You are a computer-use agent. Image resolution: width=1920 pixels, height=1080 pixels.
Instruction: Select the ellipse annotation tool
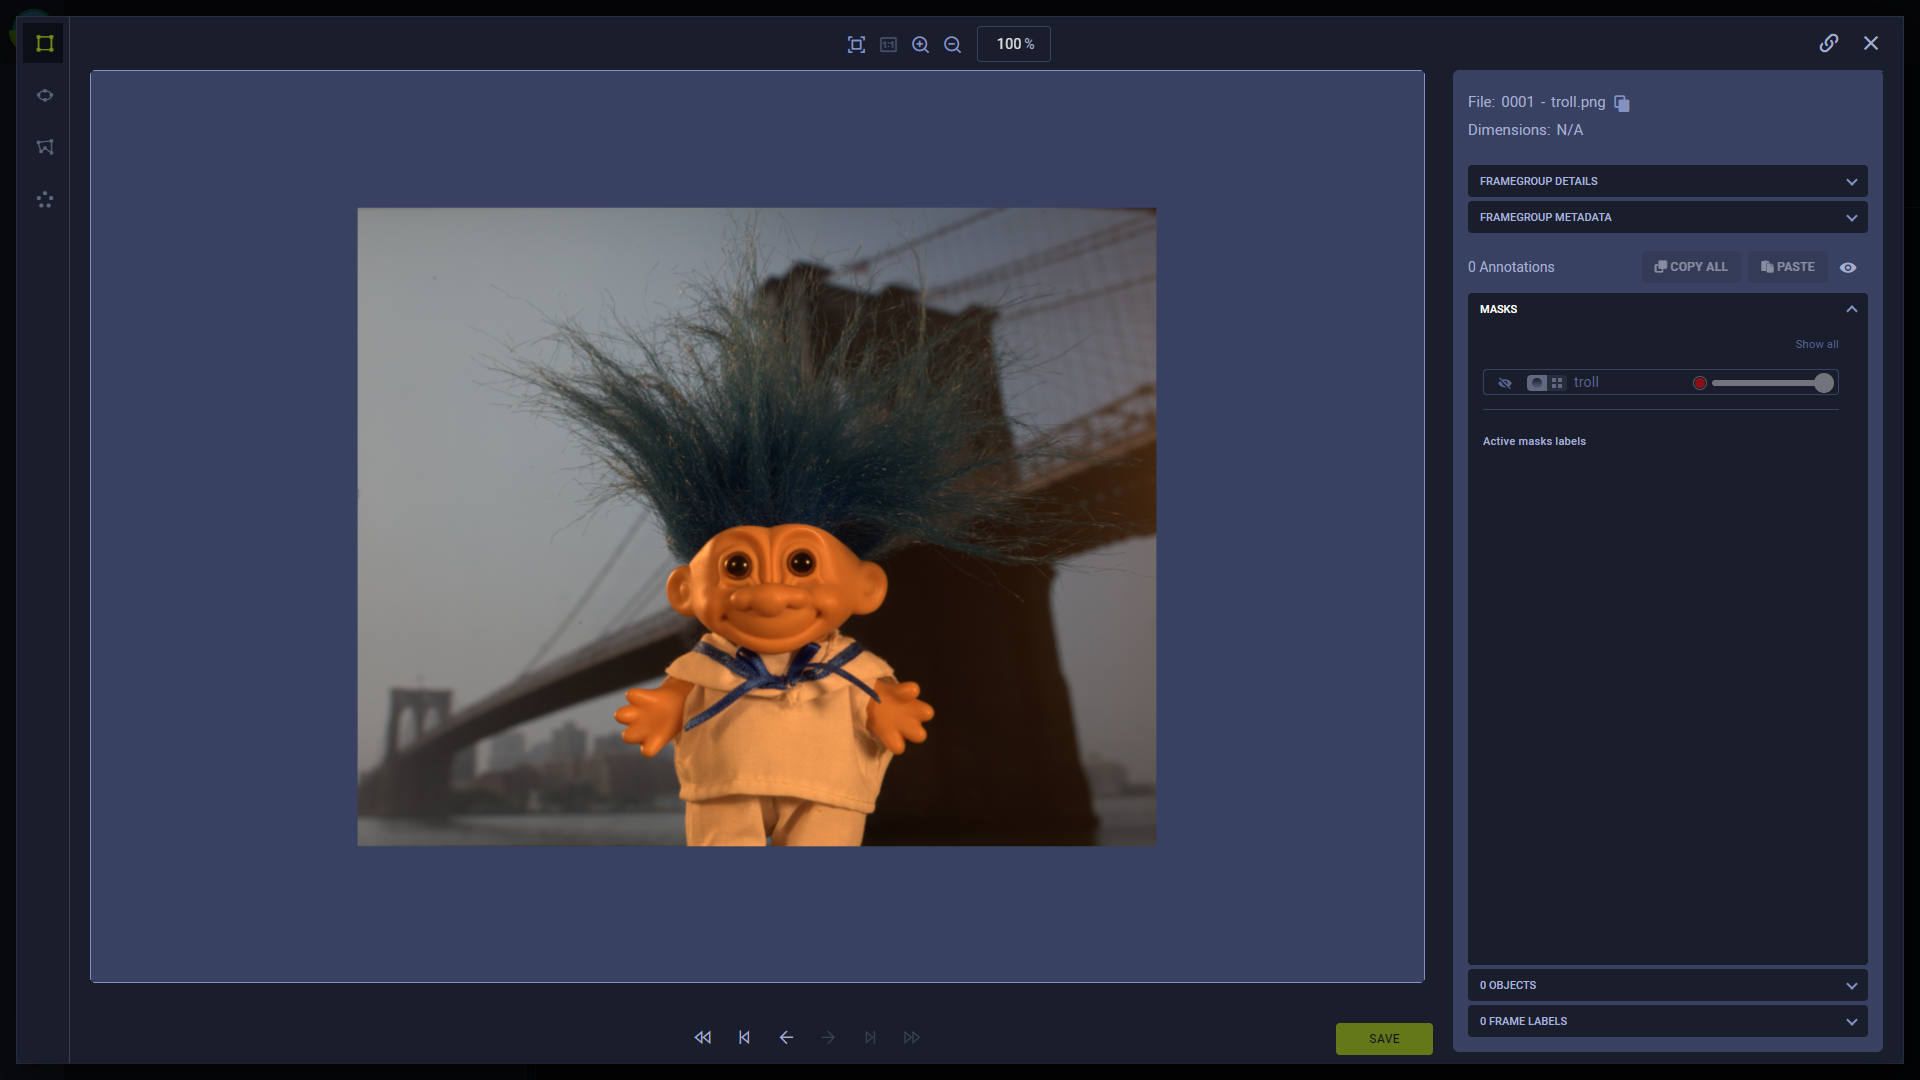(x=44, y=96)
